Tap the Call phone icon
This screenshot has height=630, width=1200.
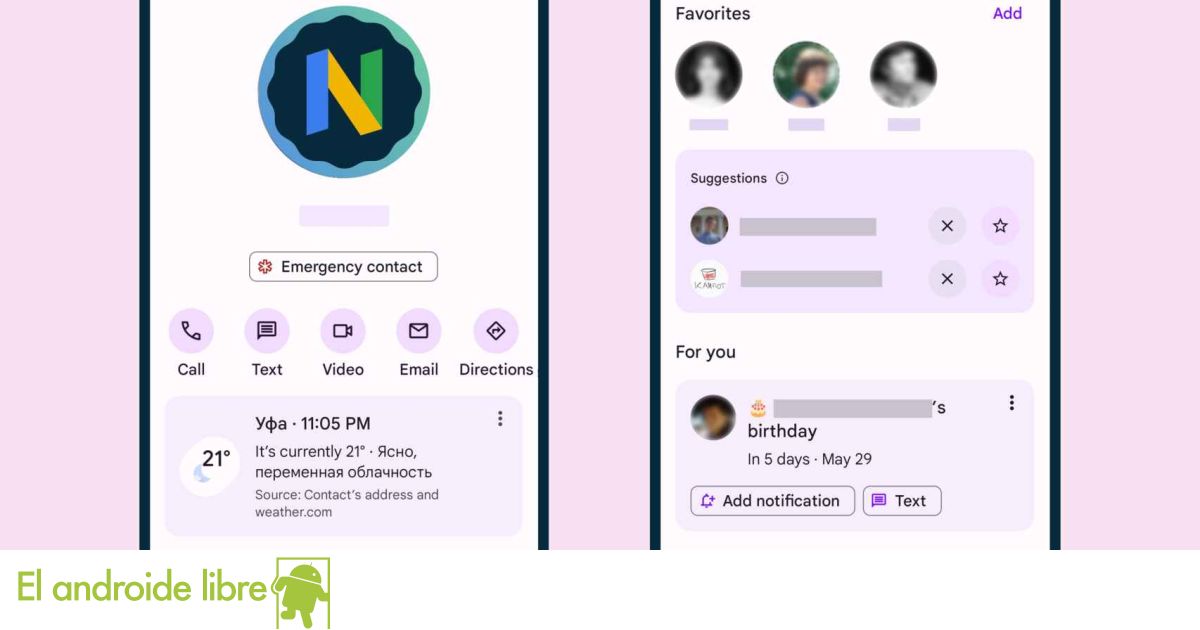pos(191,331)
